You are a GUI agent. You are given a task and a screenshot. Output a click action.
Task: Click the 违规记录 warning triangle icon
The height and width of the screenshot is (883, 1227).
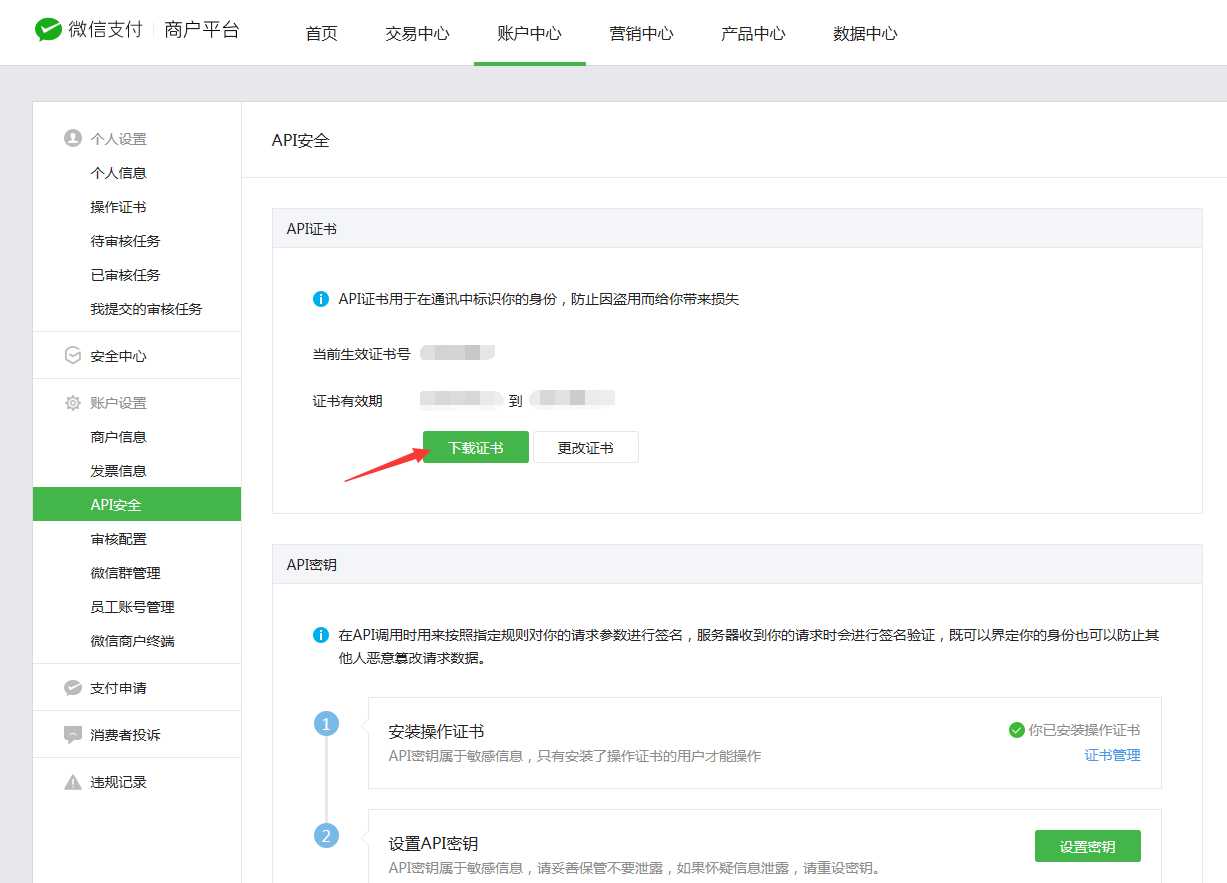pos(72,782)
